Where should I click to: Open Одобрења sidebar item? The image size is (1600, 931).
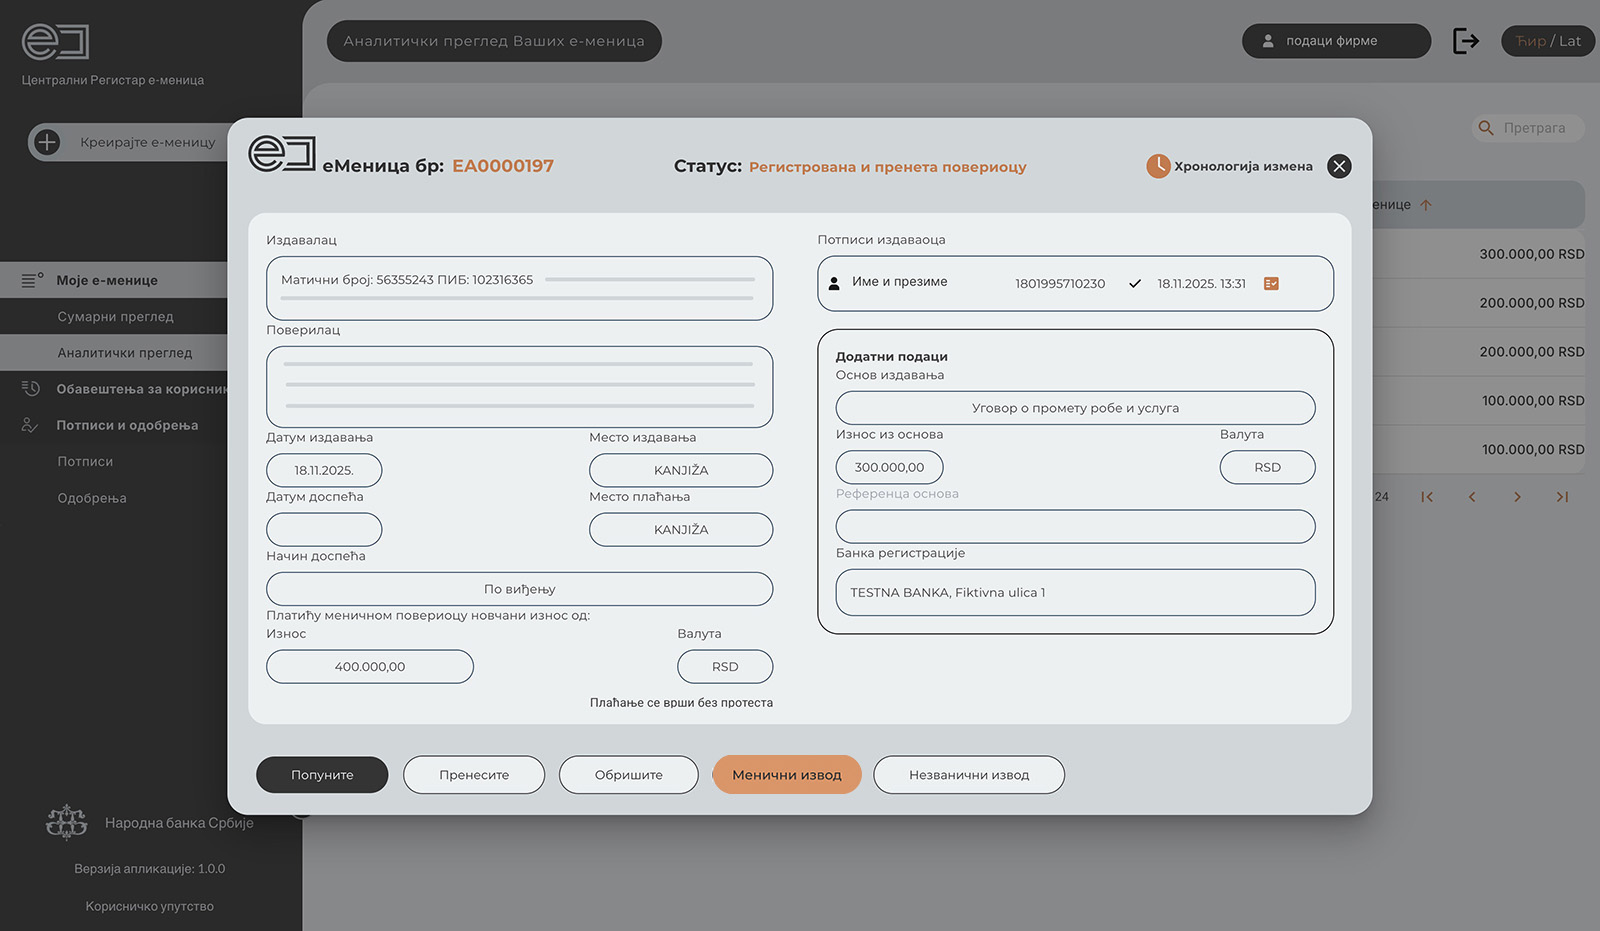92,498
